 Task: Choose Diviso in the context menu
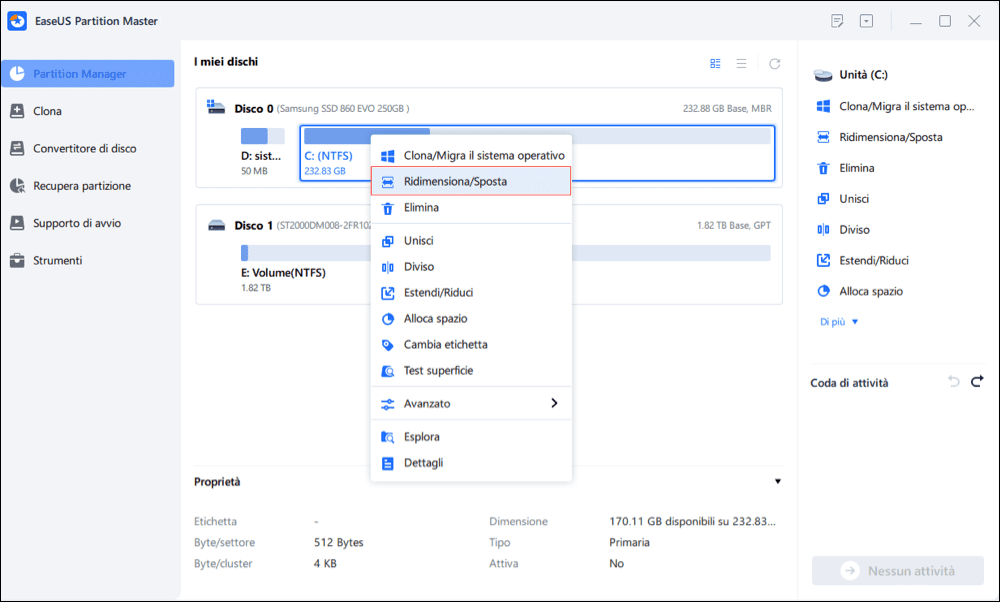471,267
